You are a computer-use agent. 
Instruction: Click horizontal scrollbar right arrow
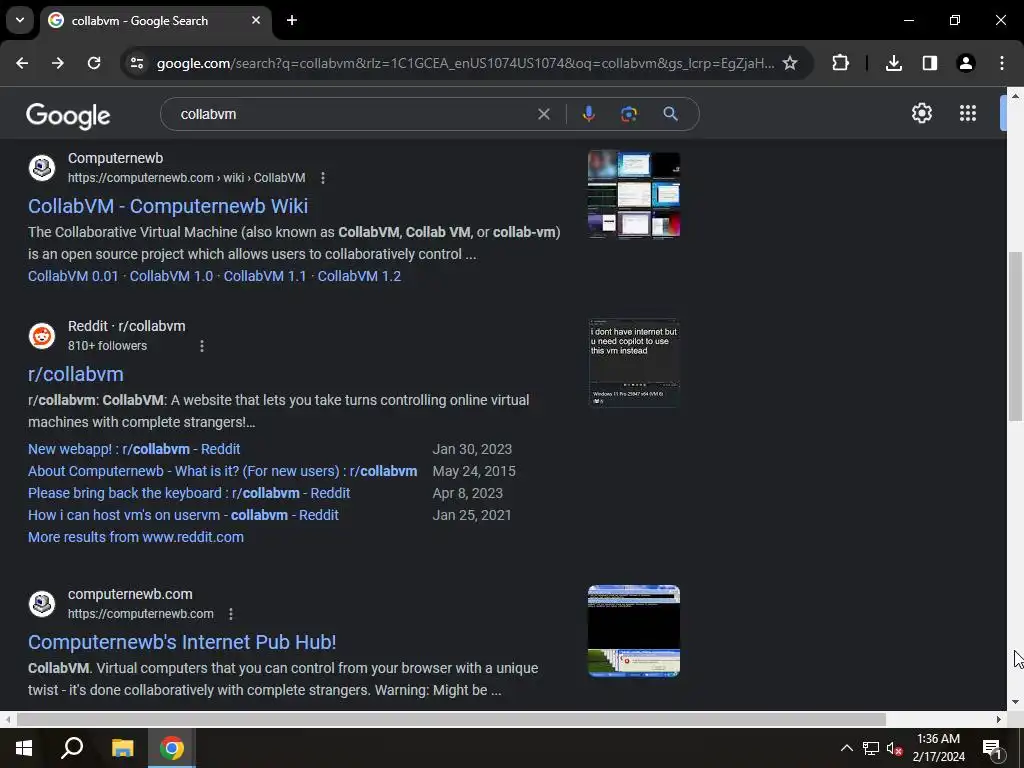click(999, 720)
